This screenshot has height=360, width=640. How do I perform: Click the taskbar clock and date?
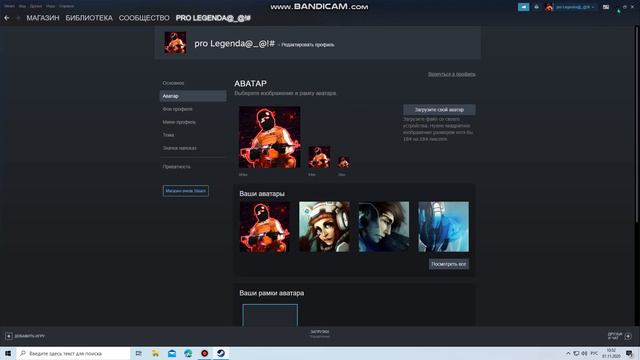(611, 353)
